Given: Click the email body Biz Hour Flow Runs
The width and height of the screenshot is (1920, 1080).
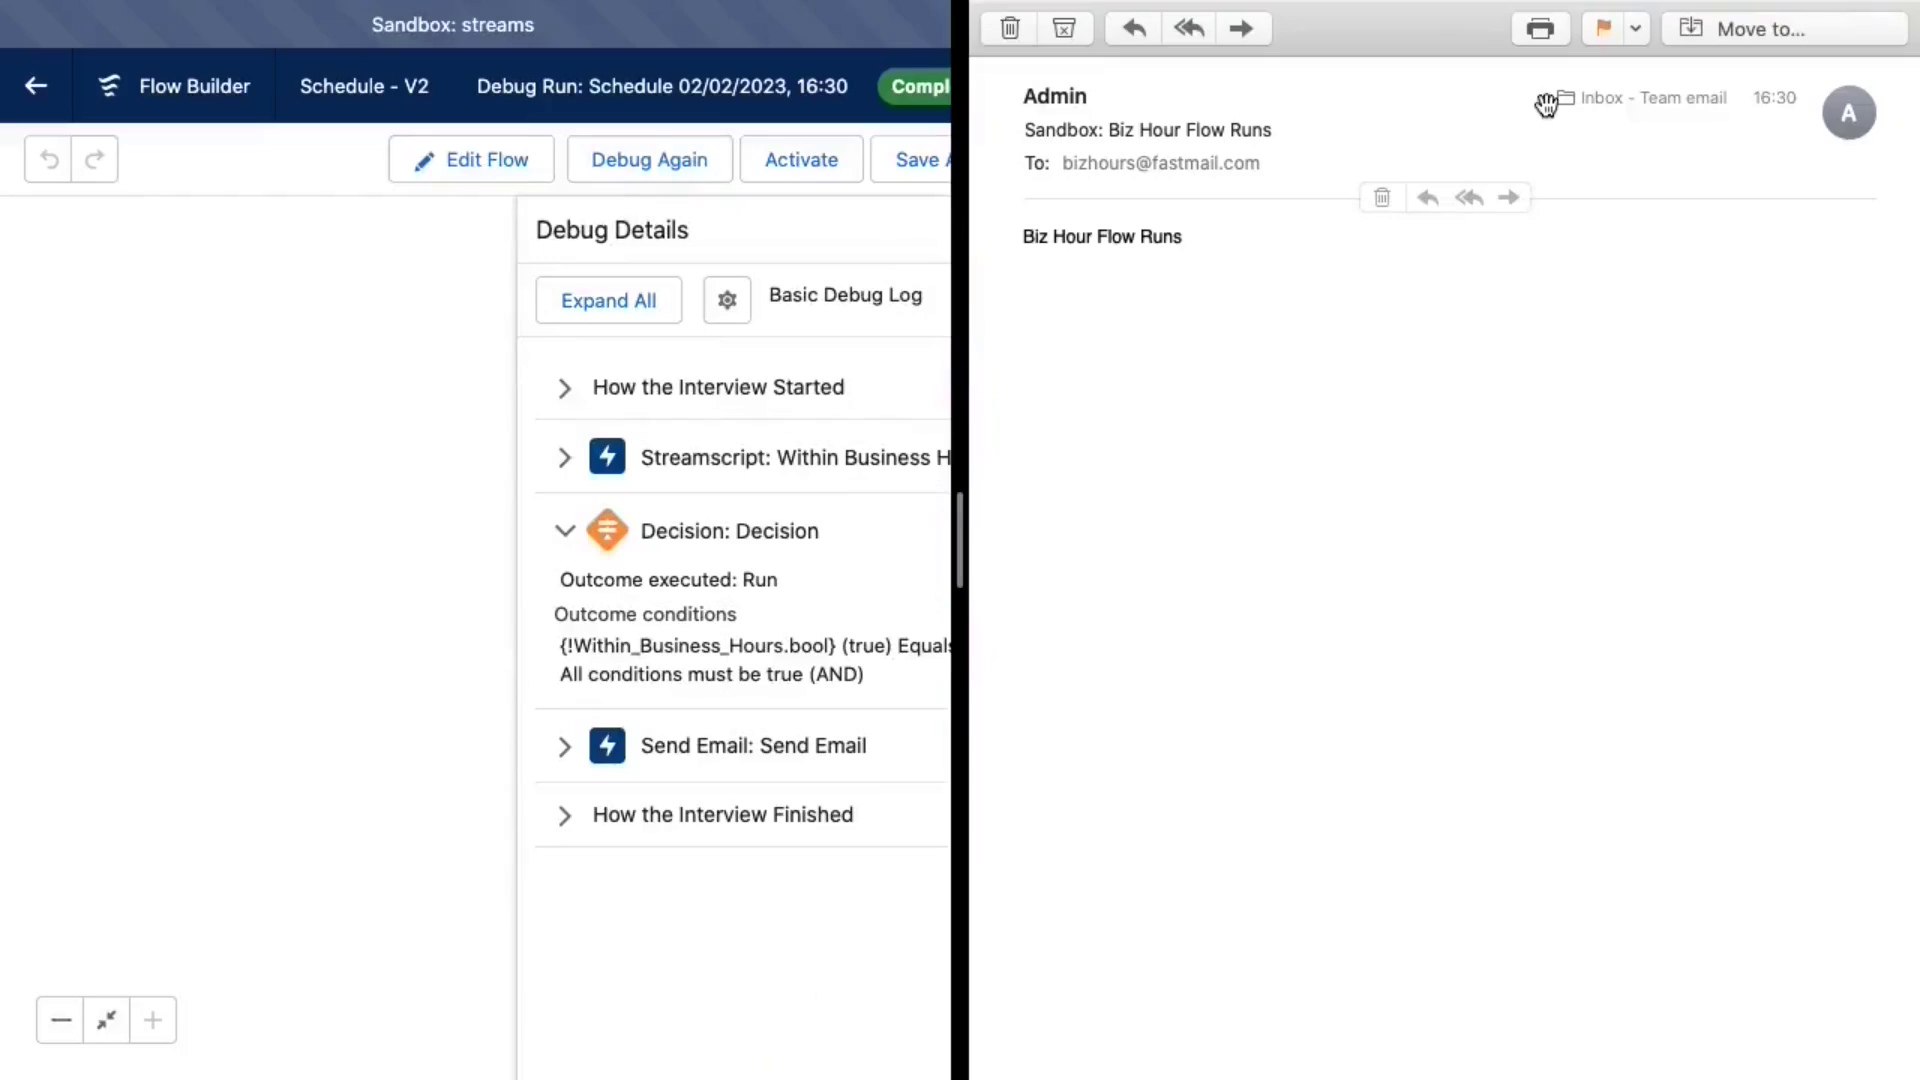Looking at the screenshot, I should click(x=1102, y=237).
